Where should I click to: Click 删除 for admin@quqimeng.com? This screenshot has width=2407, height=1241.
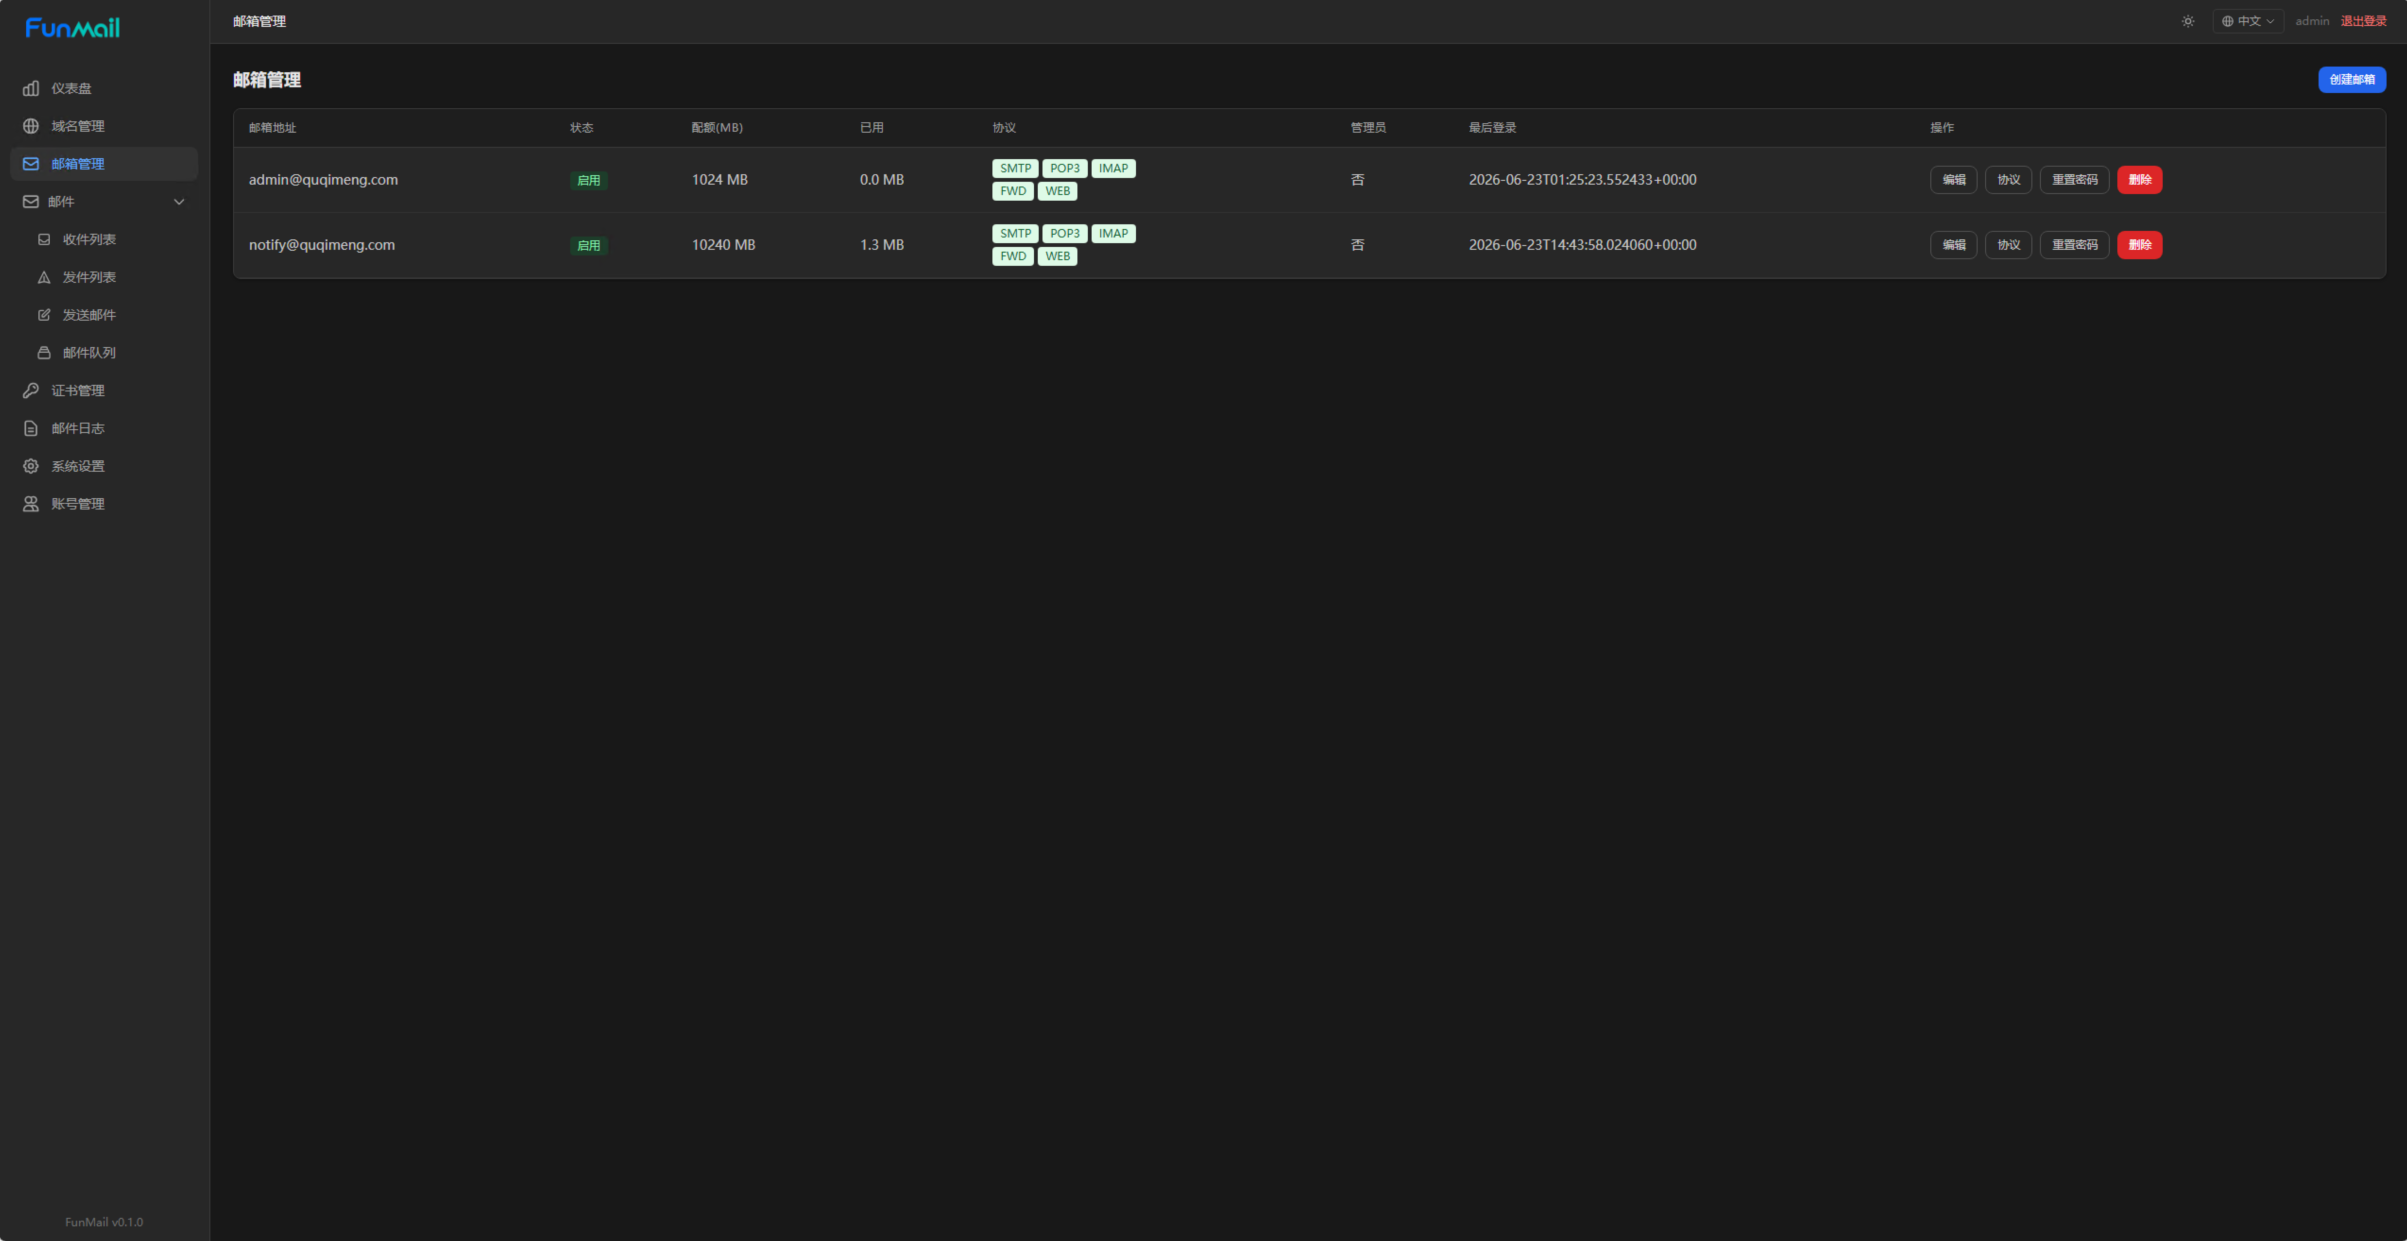[x=2140, y=180]
